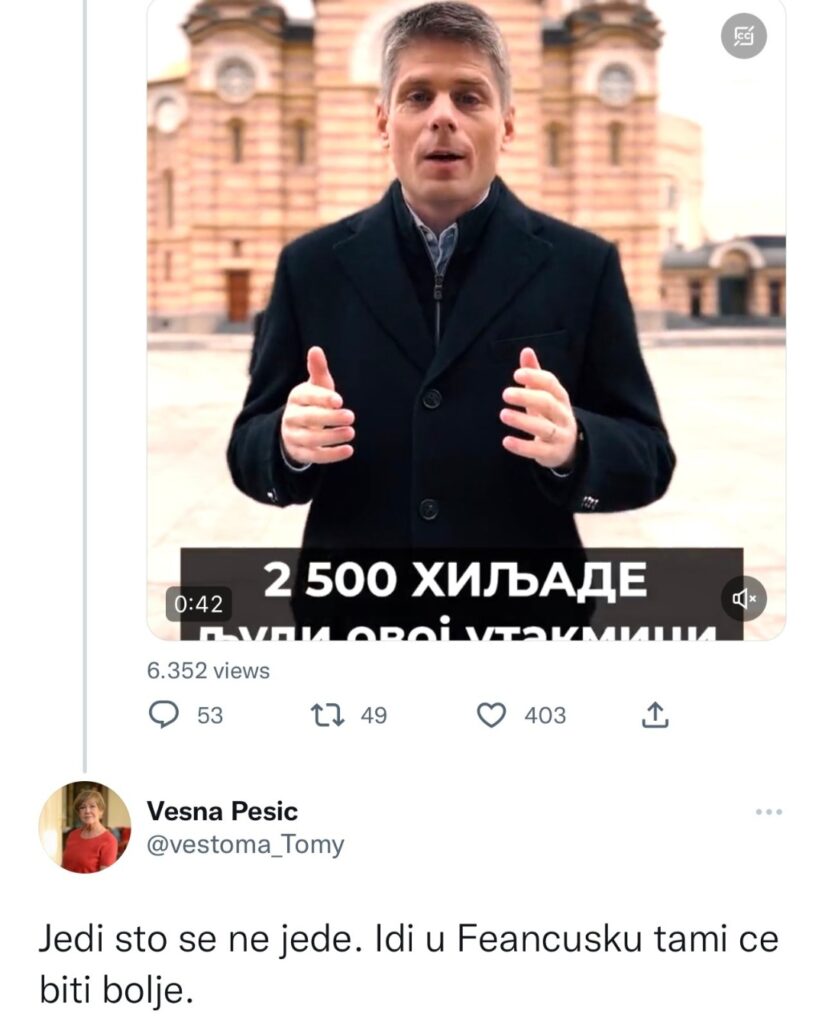
Task: Unmute the video sound
Action: (x=744, y=598)
